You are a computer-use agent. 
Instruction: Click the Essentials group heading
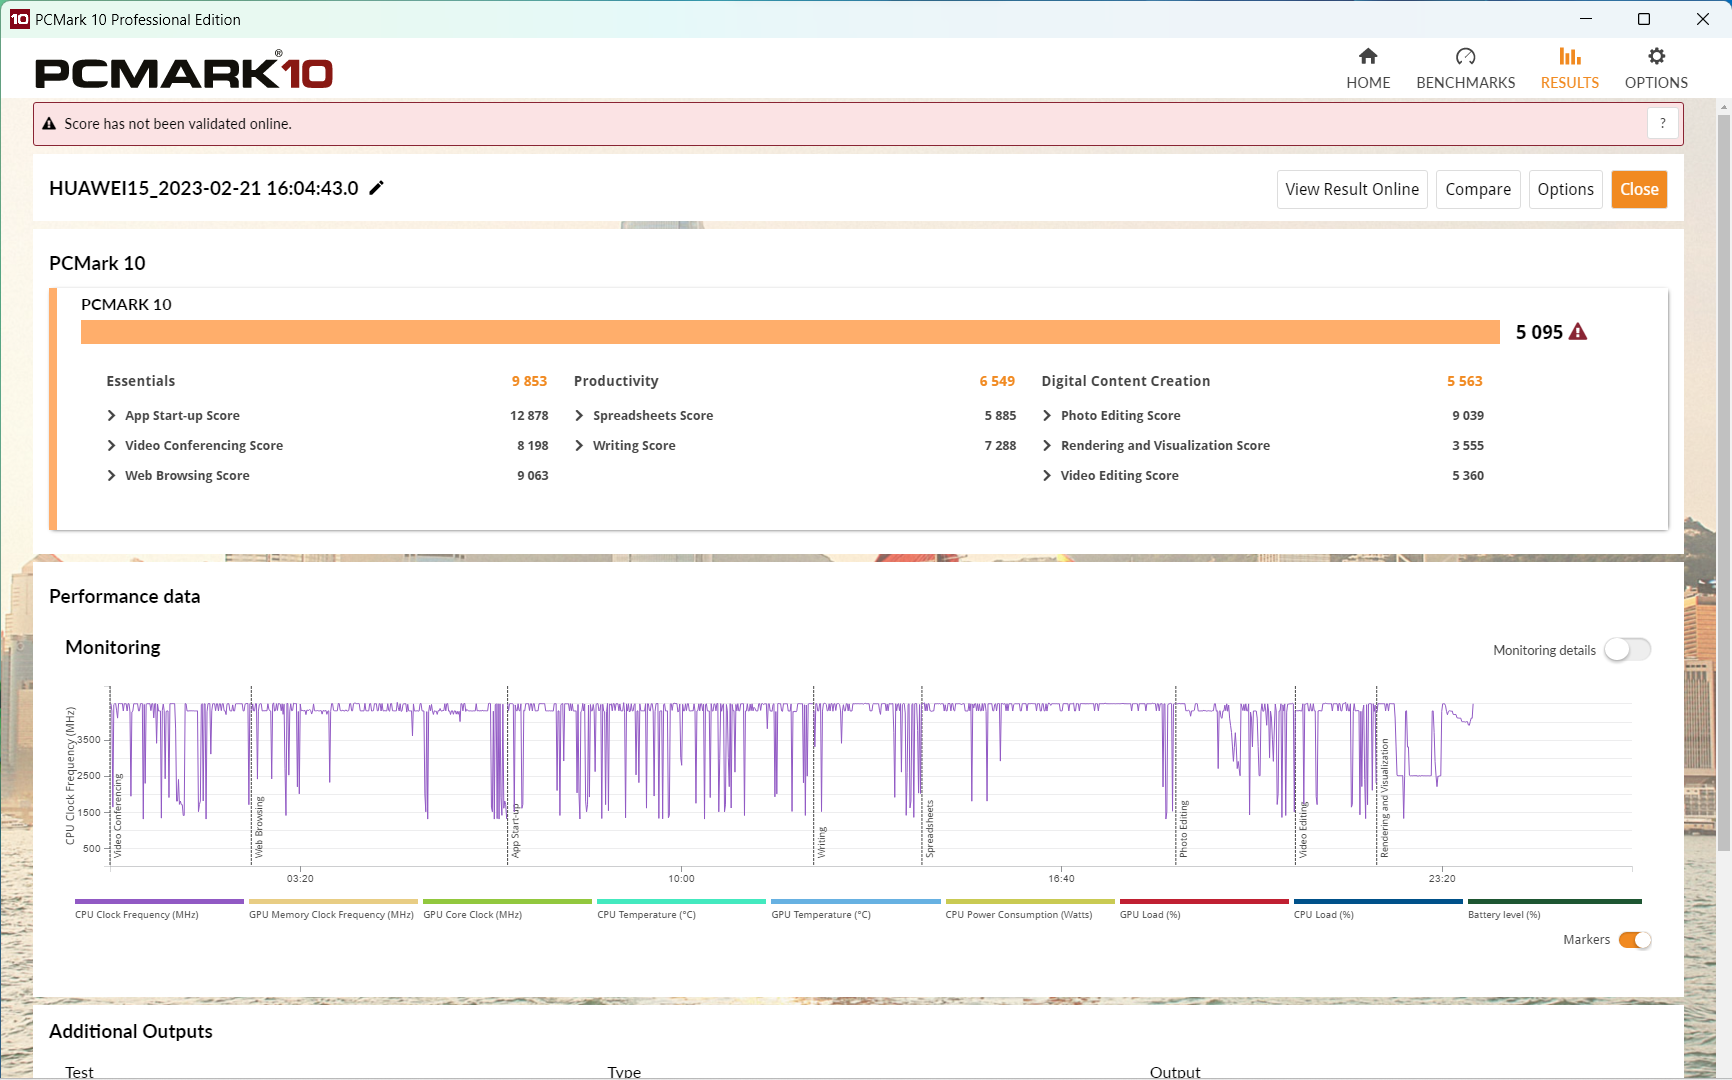coord(141,381)
